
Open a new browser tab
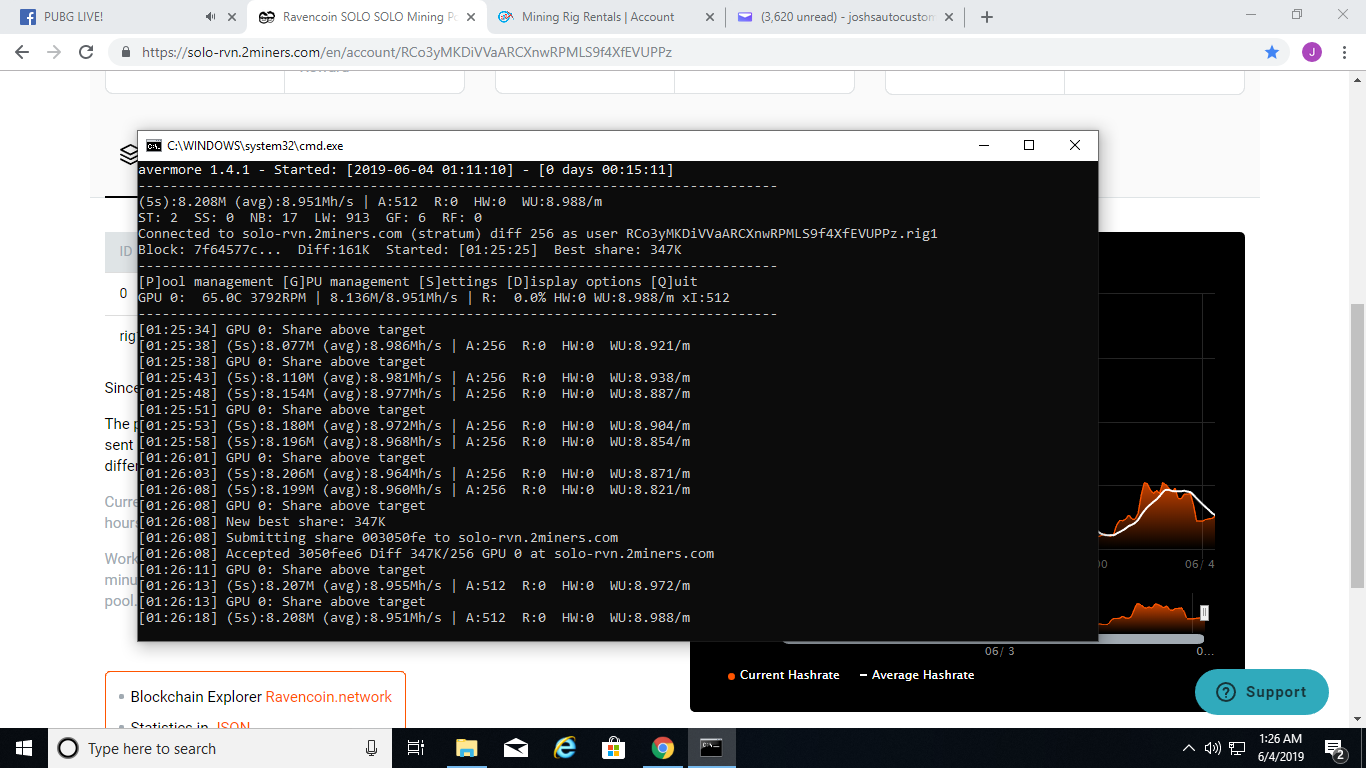[987, 17]
